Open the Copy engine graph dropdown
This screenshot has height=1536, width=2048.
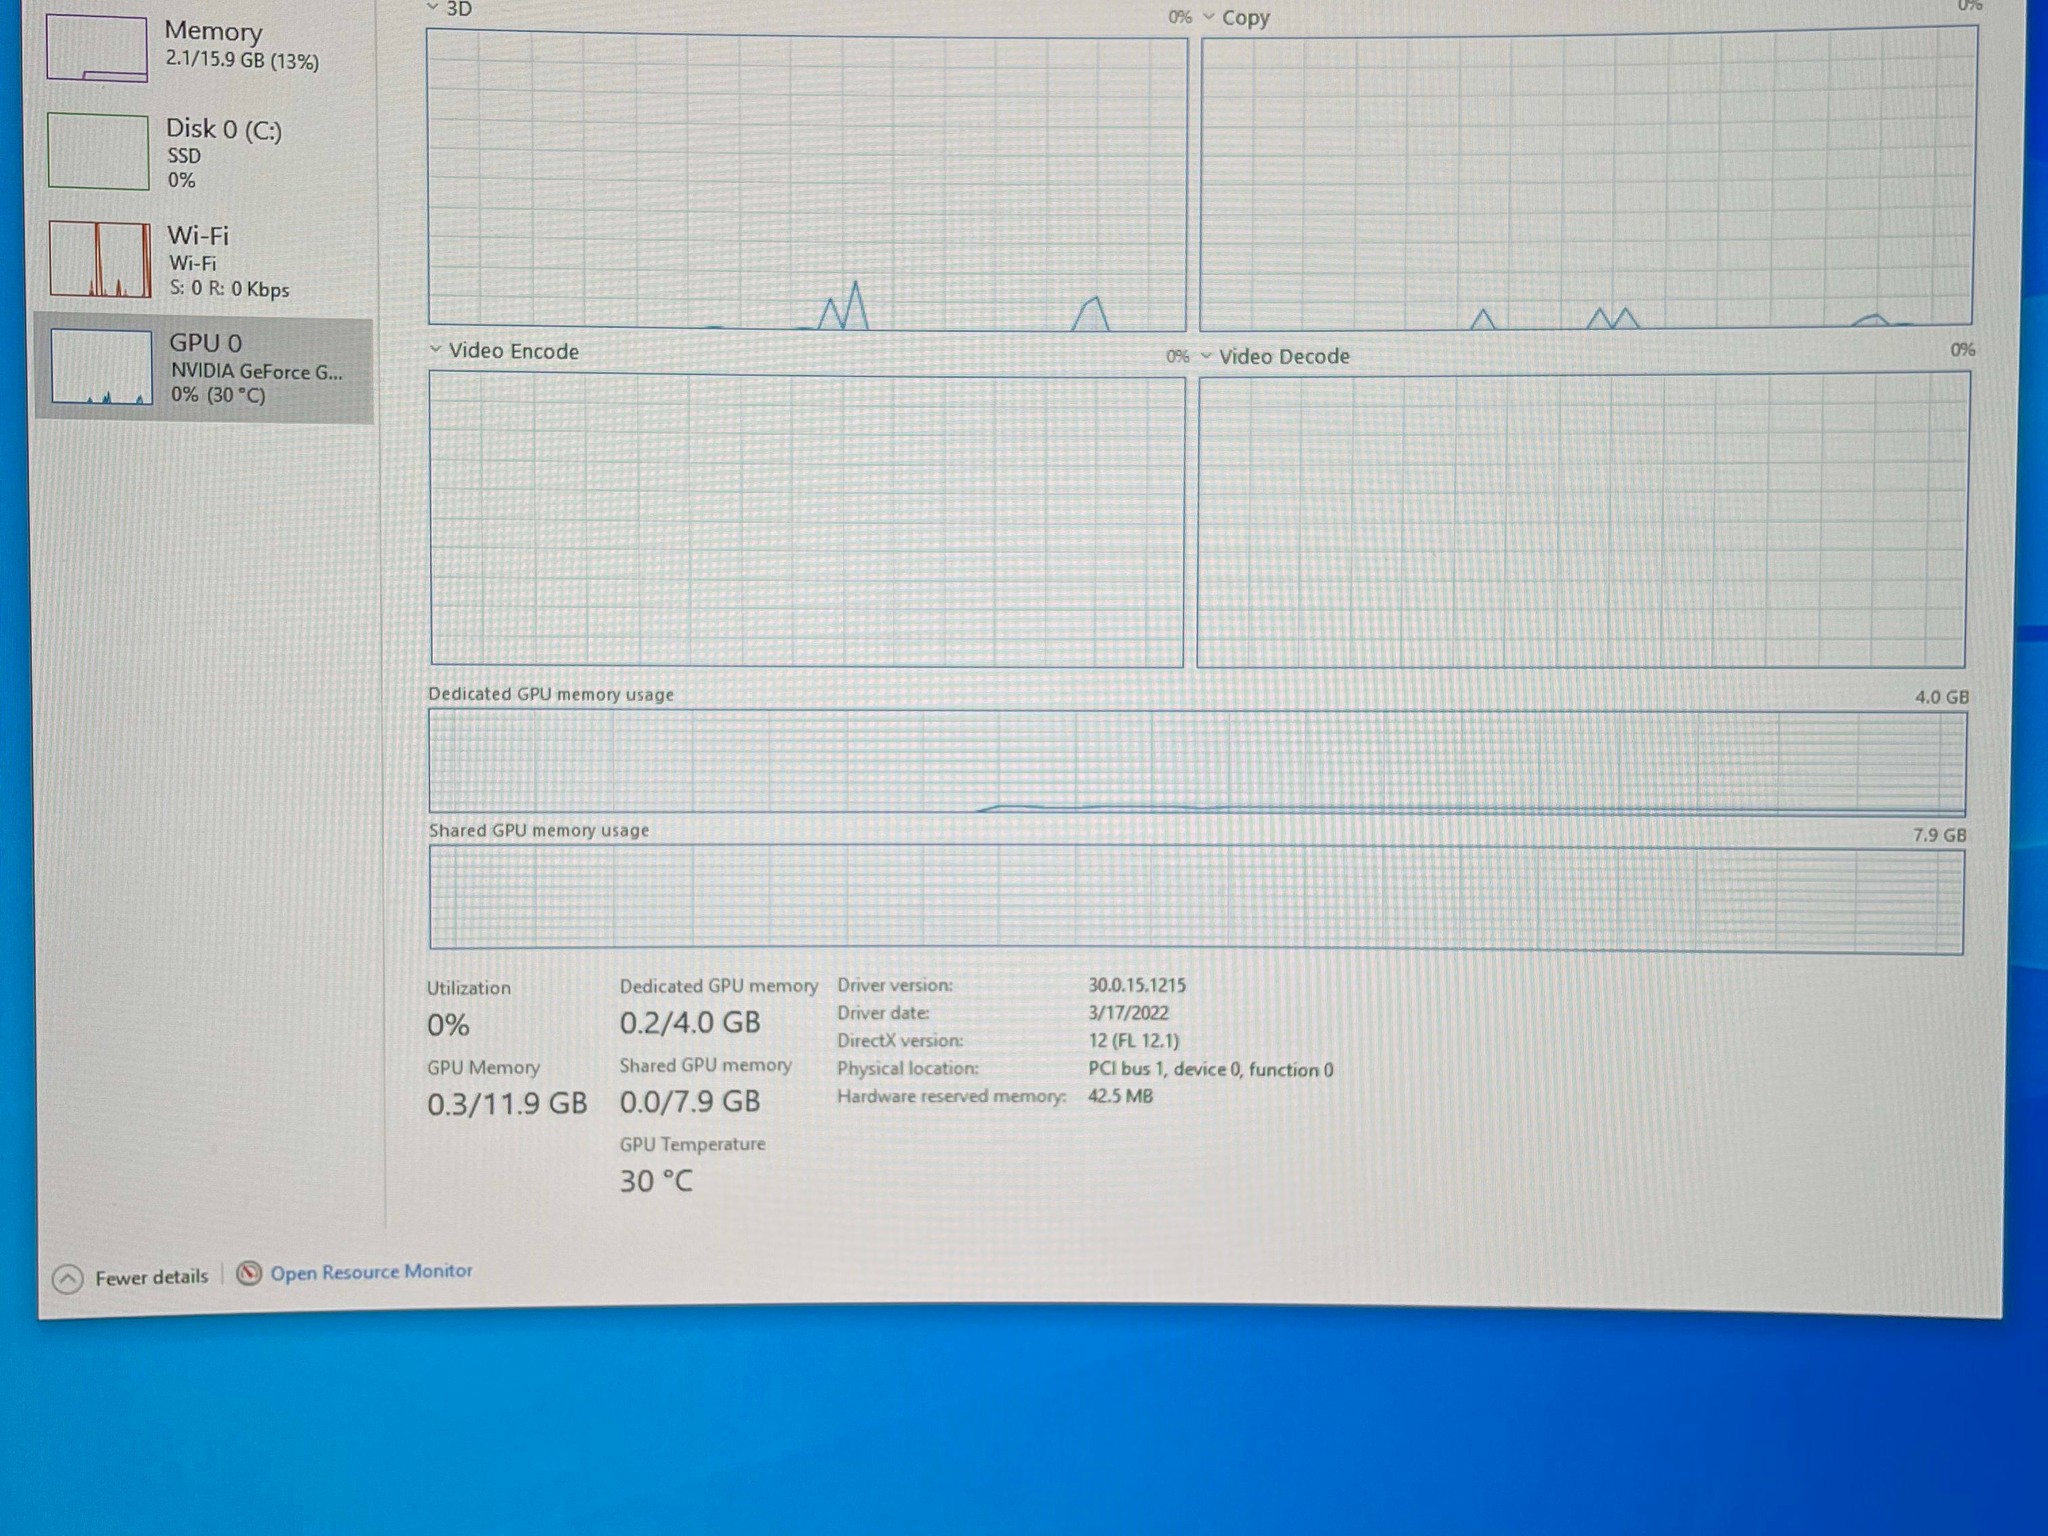tap(1209, 17)
